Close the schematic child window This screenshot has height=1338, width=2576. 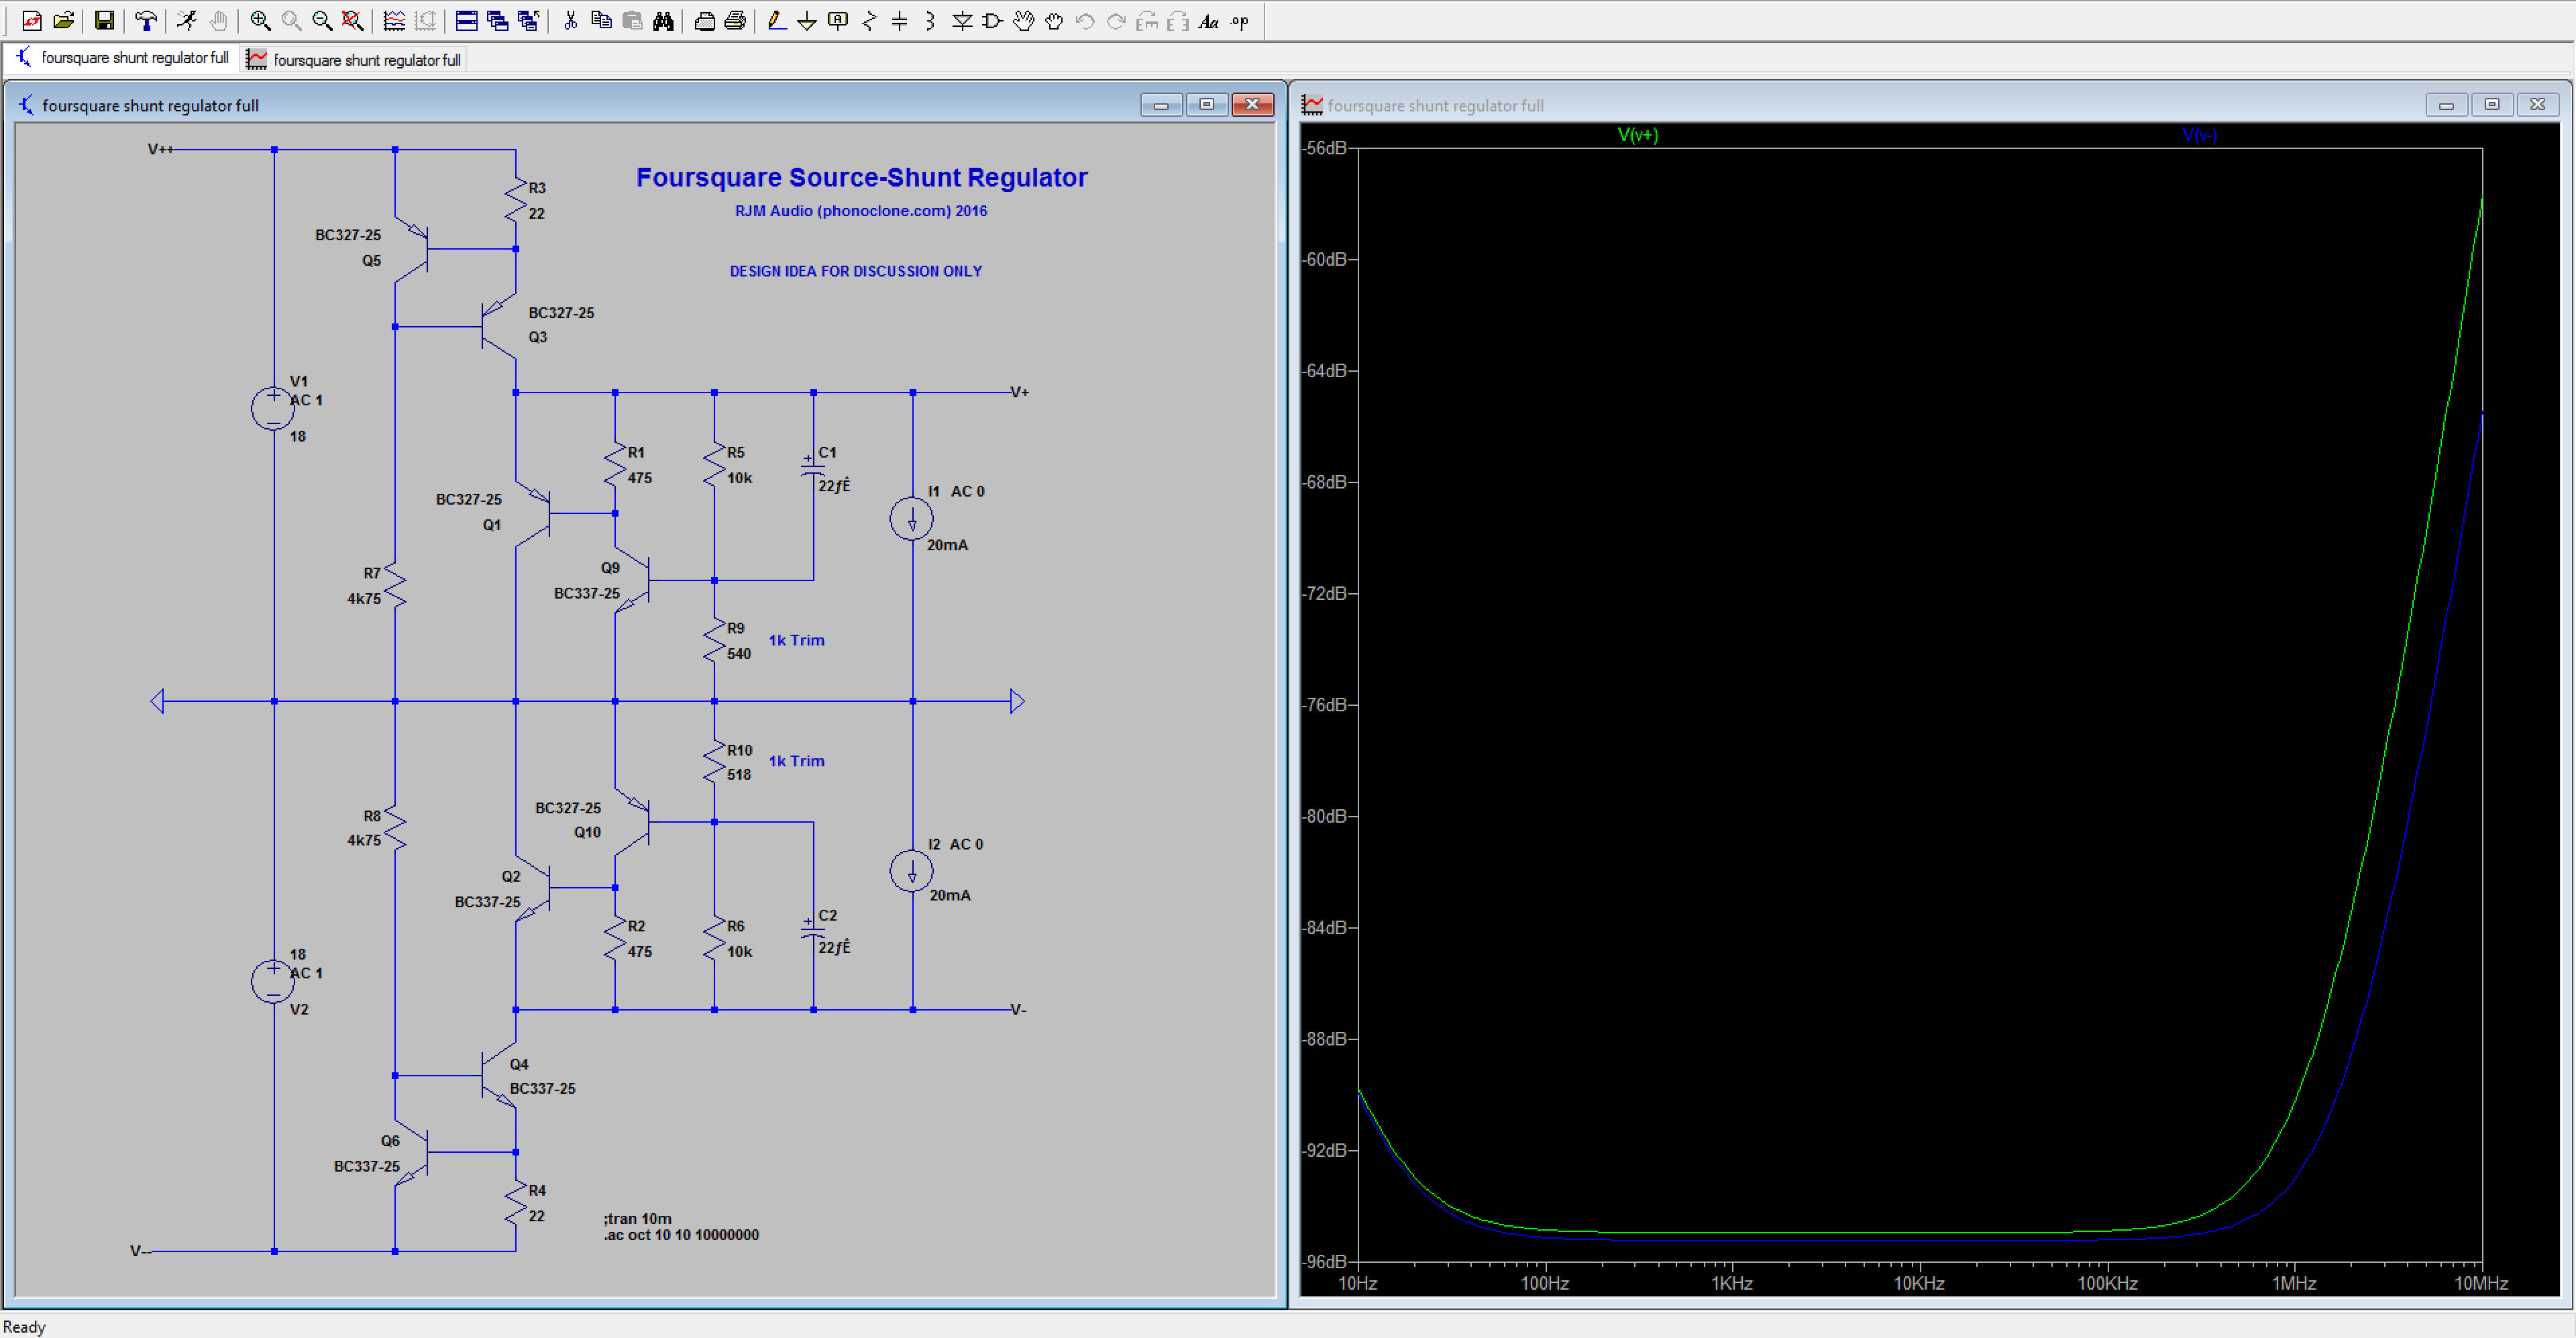[1252, 105]
